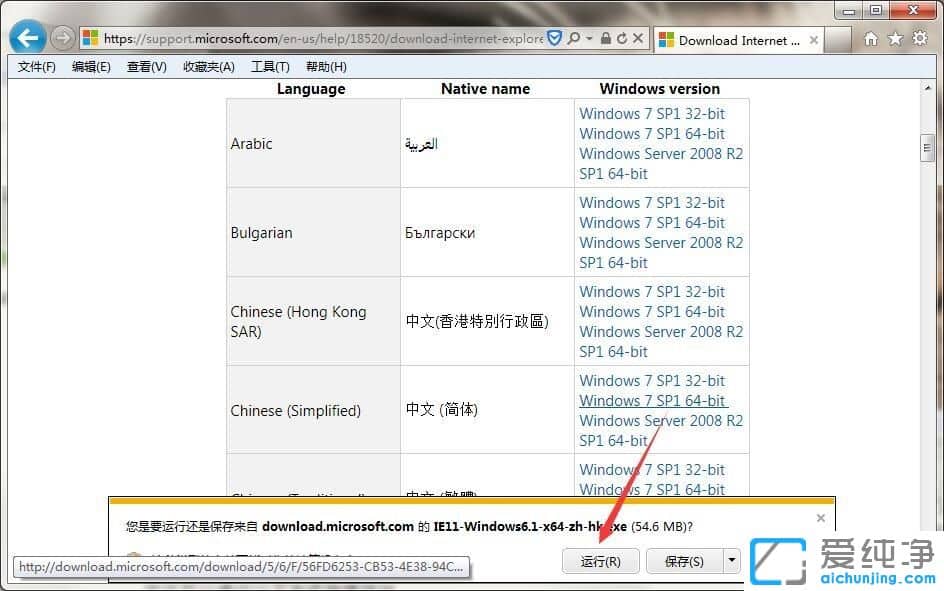Open the Windows 7 SP1 64-bit Simplified Chinese link
944x591 pixels.
[x=652, y=400]
